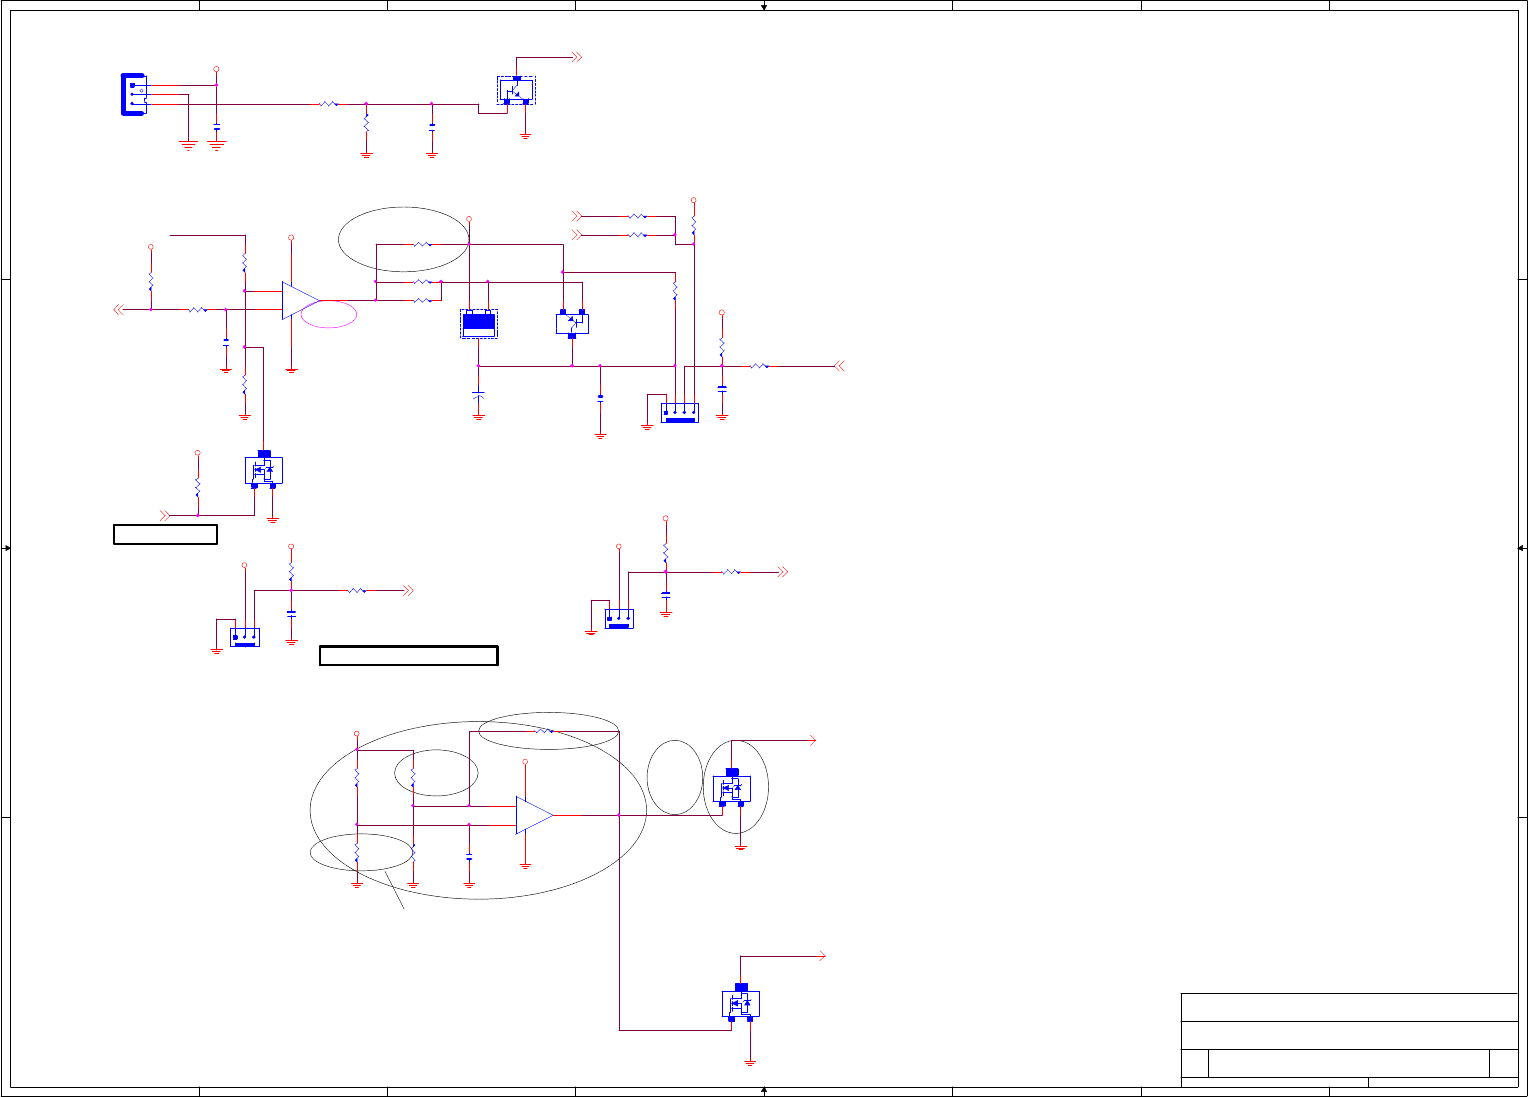Click the rightmost double-chevron port symbol
This screenshot has height=1097, width=1528.
840,367
